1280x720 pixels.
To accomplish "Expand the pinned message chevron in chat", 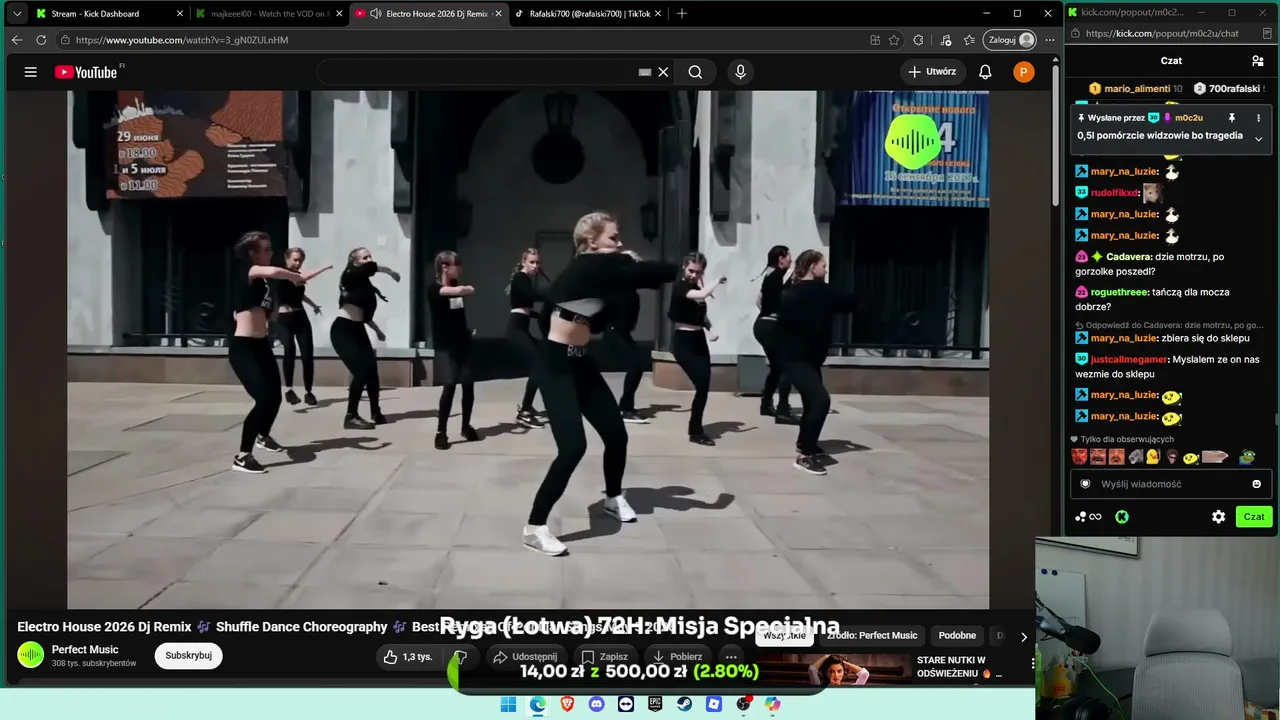I will click(x=1258, y=138).
